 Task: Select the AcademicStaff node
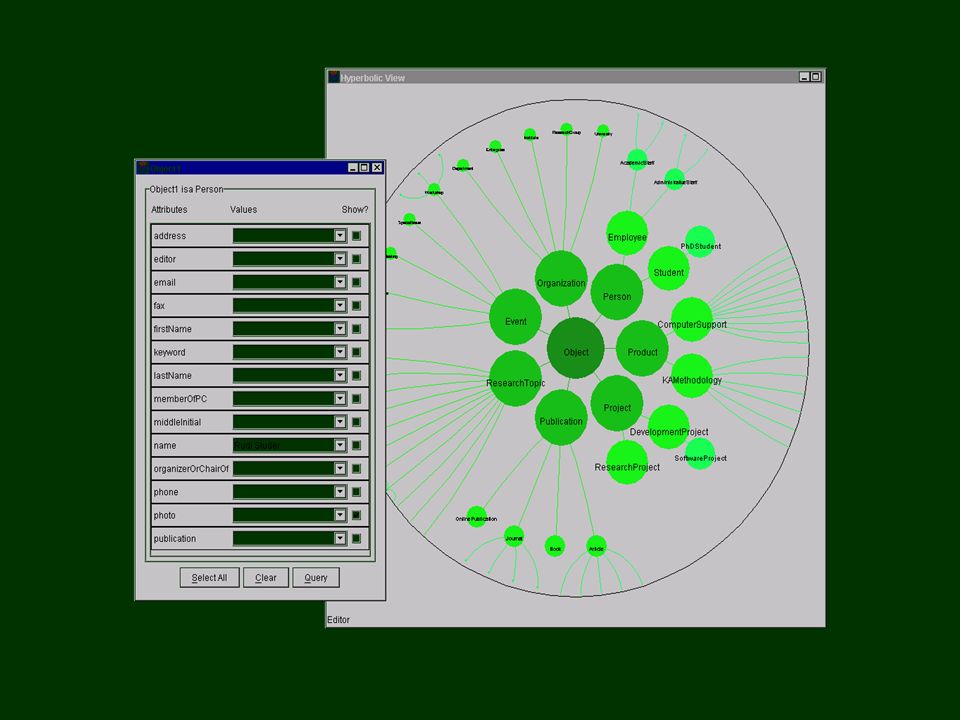[x=637, y=159]
